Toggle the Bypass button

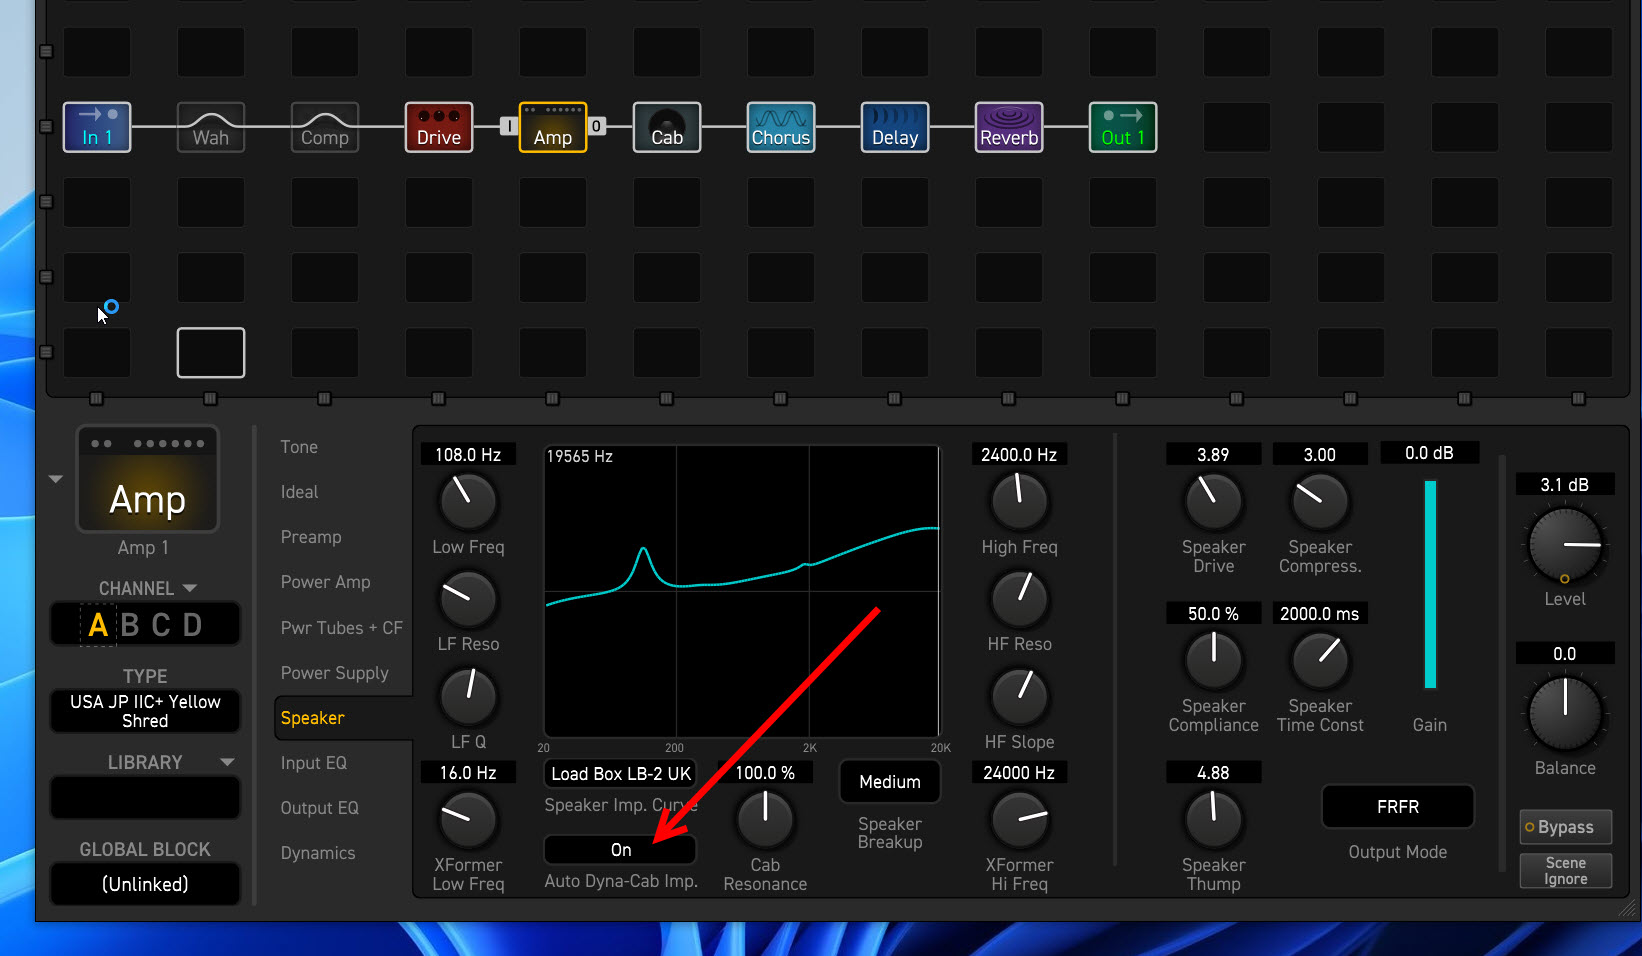pyautogui.click(x=1565, y=827)
